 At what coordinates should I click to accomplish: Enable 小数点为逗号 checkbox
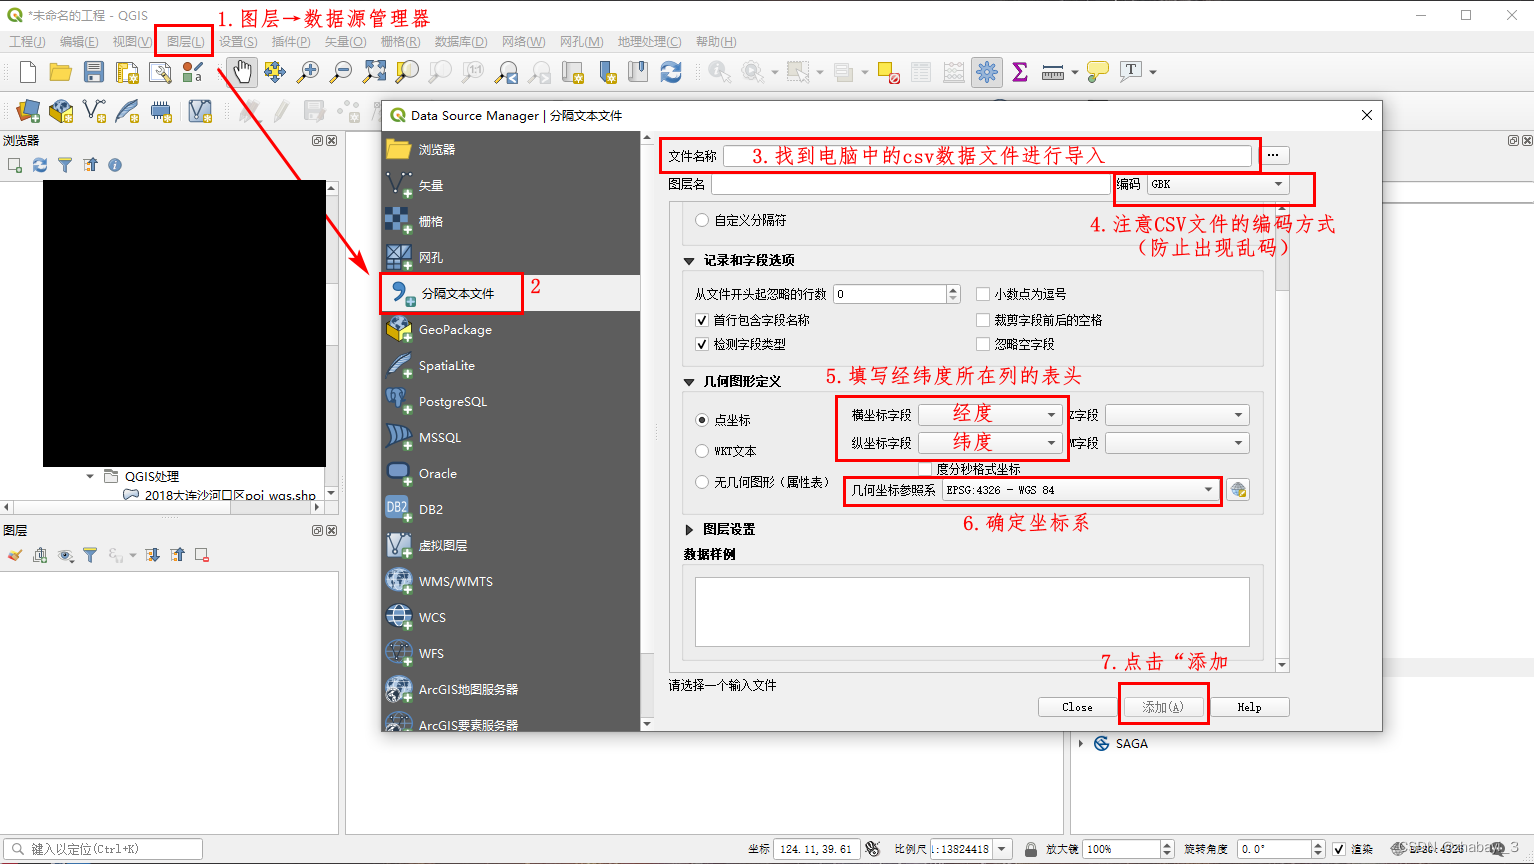tap(983, 294)
